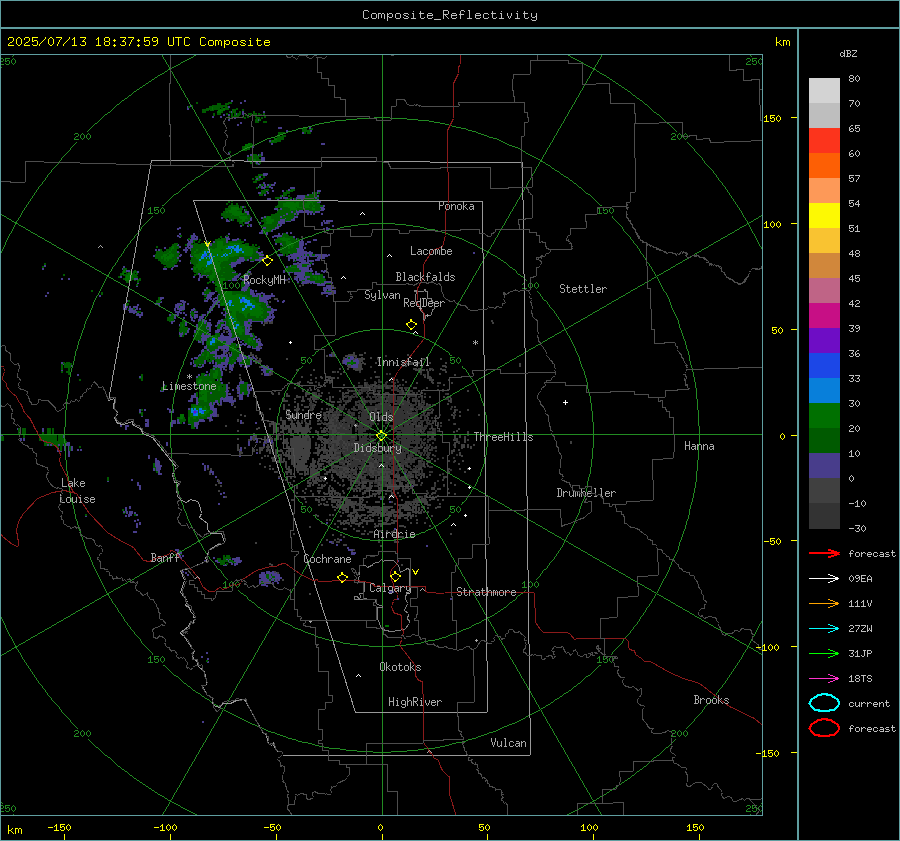
Task: Select the purple 39 dBZ swatch
Action: pyautogui.click(x=824, y=340)
